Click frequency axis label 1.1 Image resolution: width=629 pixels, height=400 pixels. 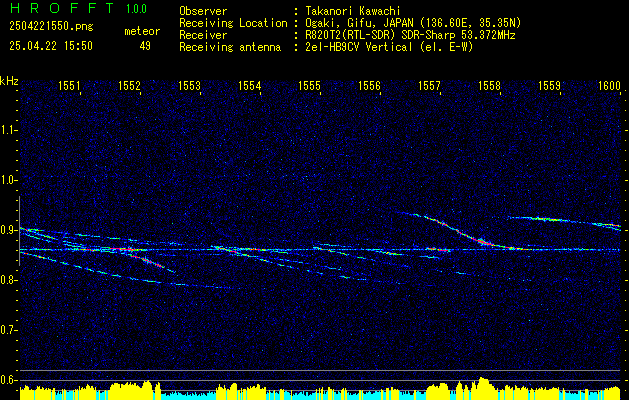(x=8, y=130)
